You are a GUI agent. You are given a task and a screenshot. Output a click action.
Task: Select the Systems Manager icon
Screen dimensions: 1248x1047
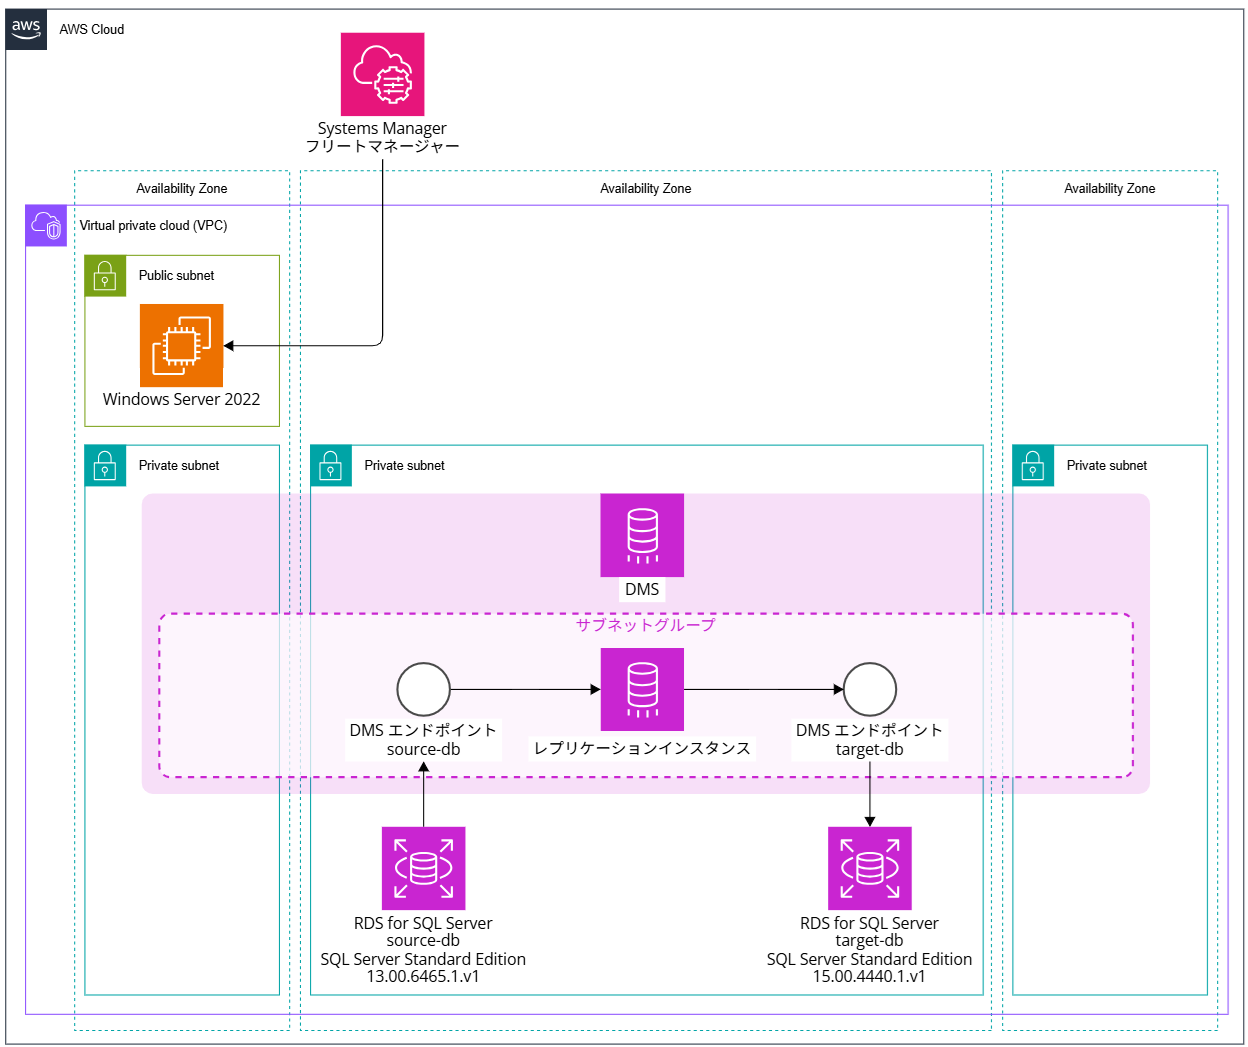[382, 74]
